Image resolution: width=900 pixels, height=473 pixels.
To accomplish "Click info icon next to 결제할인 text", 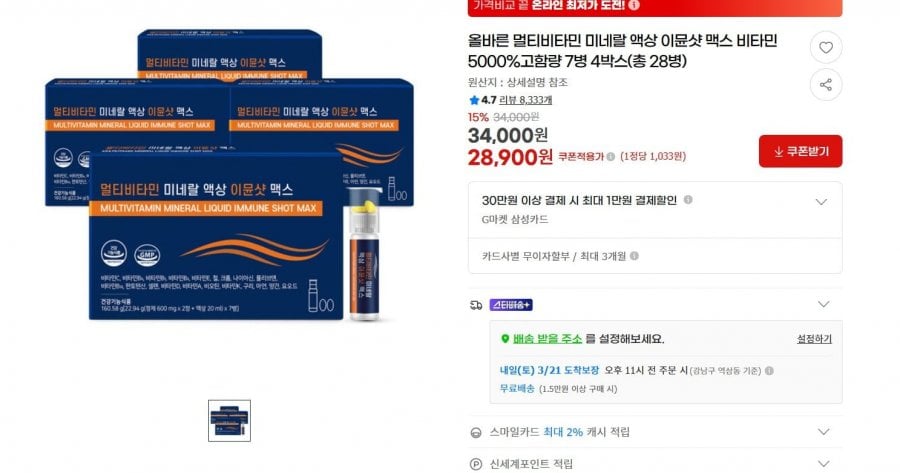I will click(688, 200).
